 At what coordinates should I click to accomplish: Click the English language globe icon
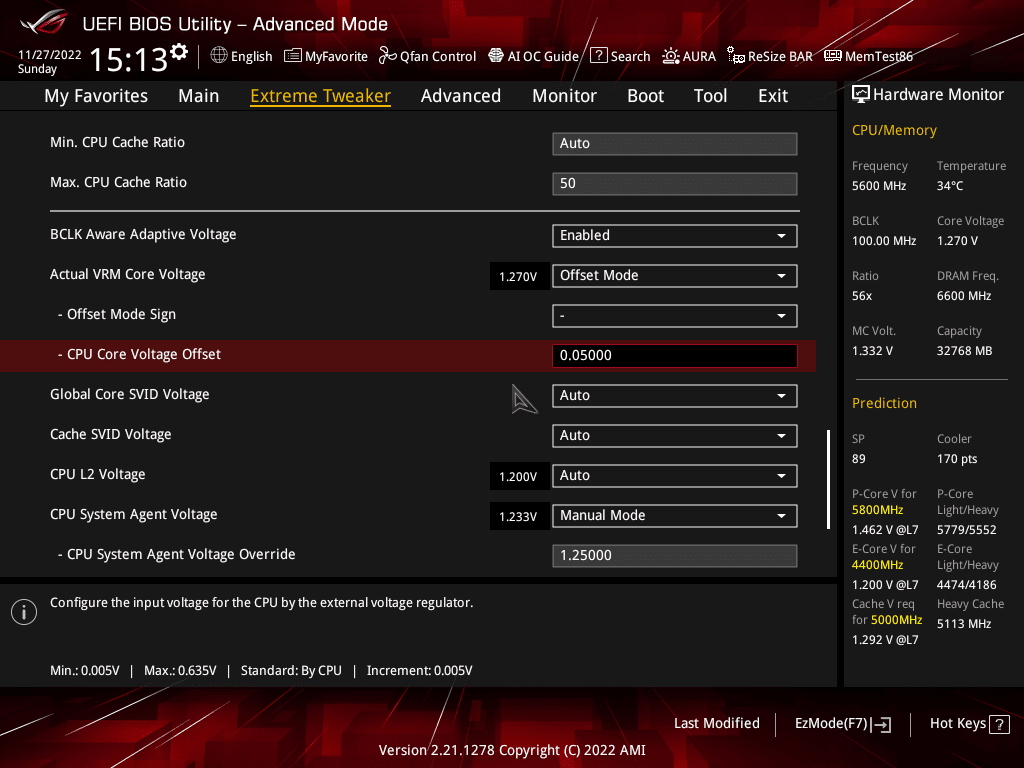[x=219, y=56]
